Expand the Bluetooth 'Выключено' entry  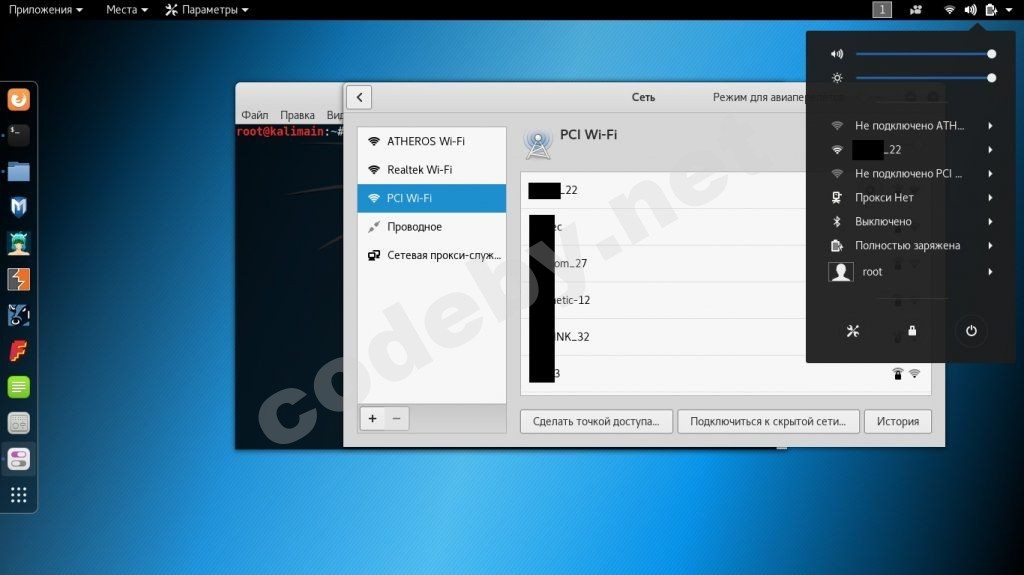[x=911, y=222]
